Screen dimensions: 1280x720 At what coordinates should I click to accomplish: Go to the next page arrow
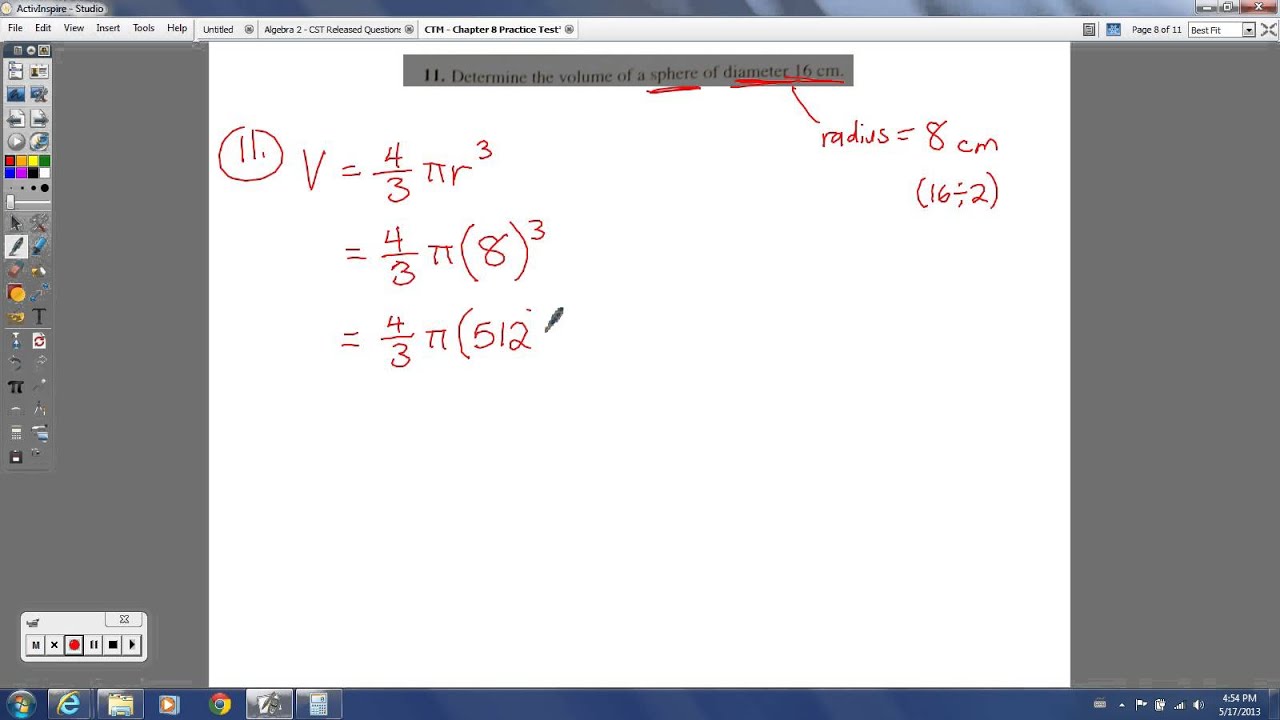(39, 119)
